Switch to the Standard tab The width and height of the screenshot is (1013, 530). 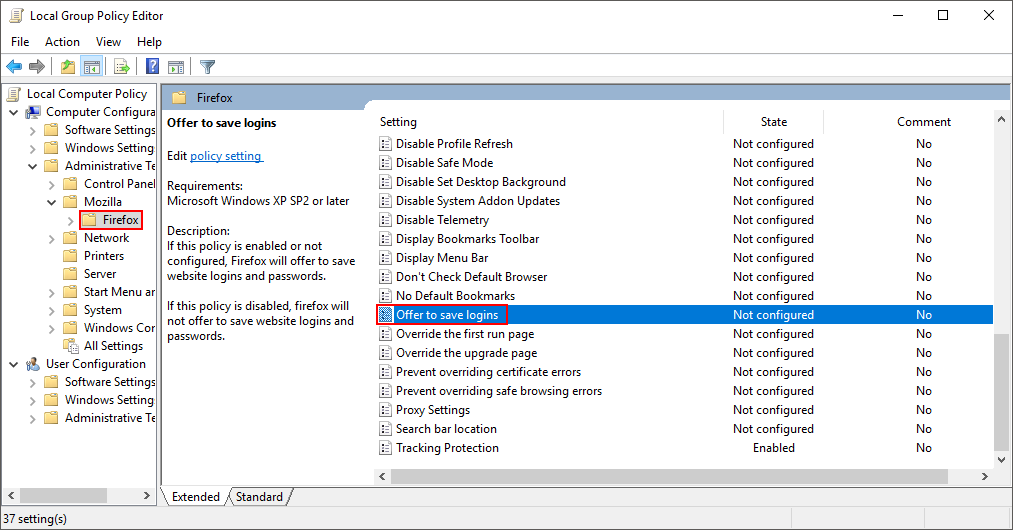coord(259,496)
